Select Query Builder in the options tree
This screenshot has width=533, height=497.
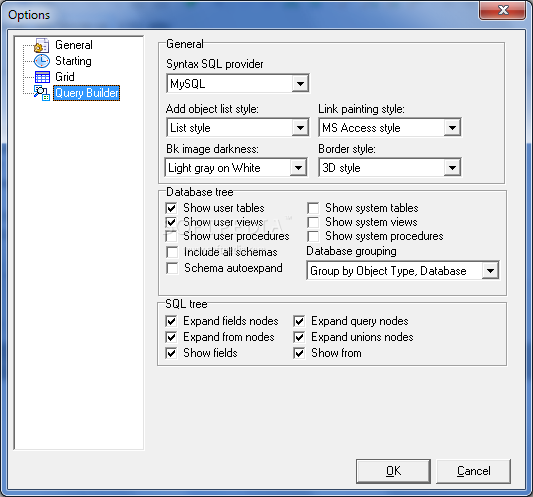(87, 93)
